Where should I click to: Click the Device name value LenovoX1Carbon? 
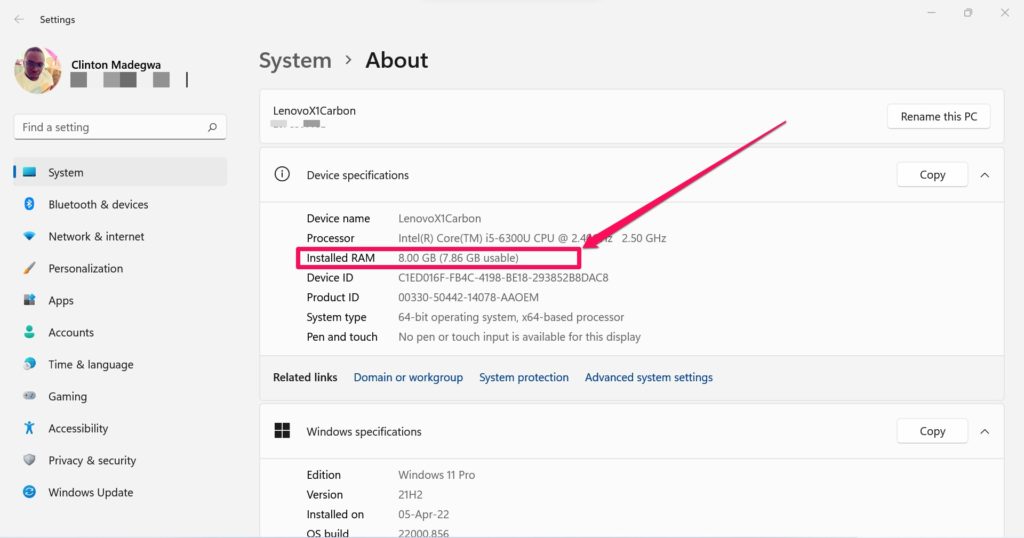coord(440,219)
